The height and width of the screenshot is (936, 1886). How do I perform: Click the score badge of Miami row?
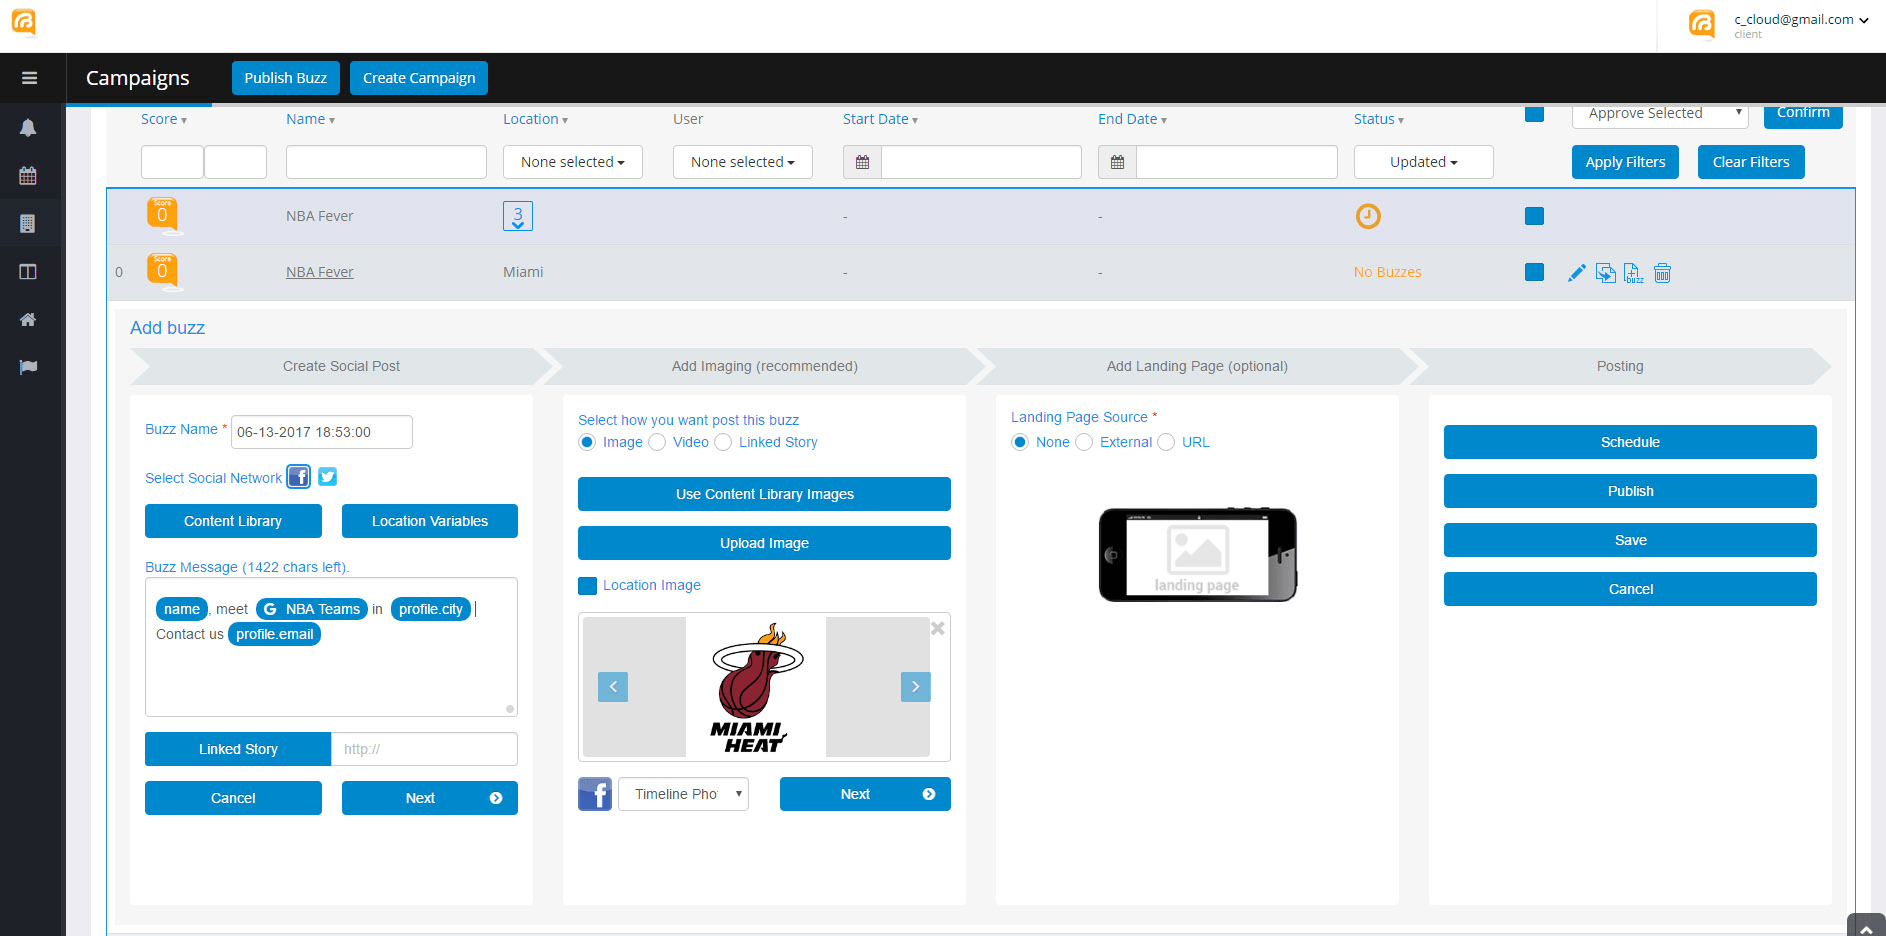click(162, 271)
